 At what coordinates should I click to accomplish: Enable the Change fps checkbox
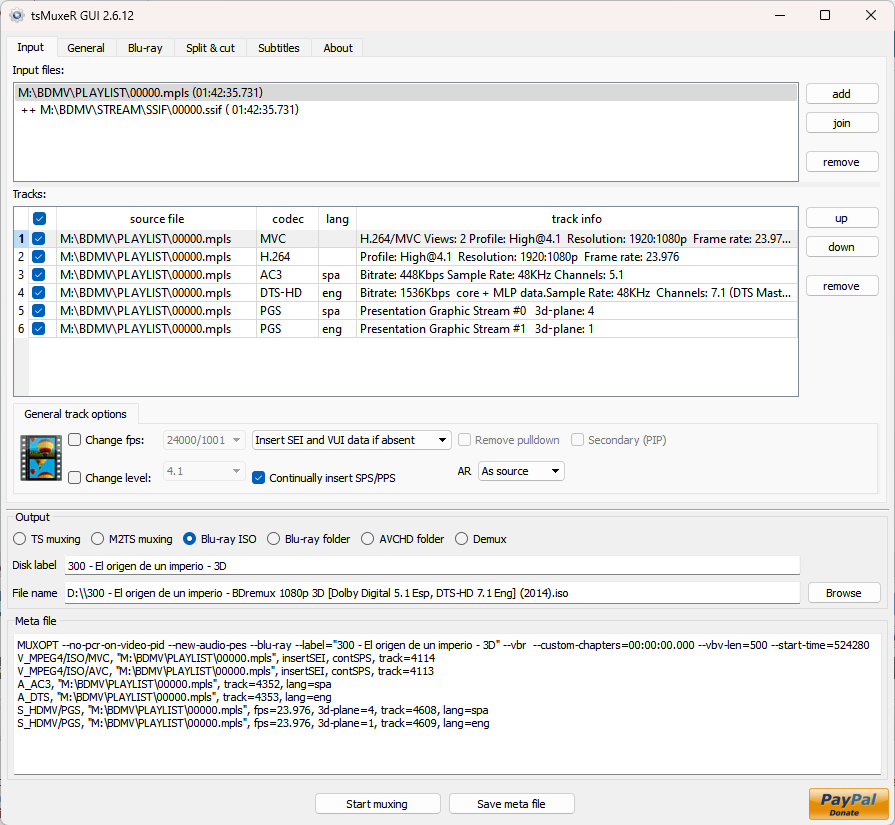pos(75,440)
